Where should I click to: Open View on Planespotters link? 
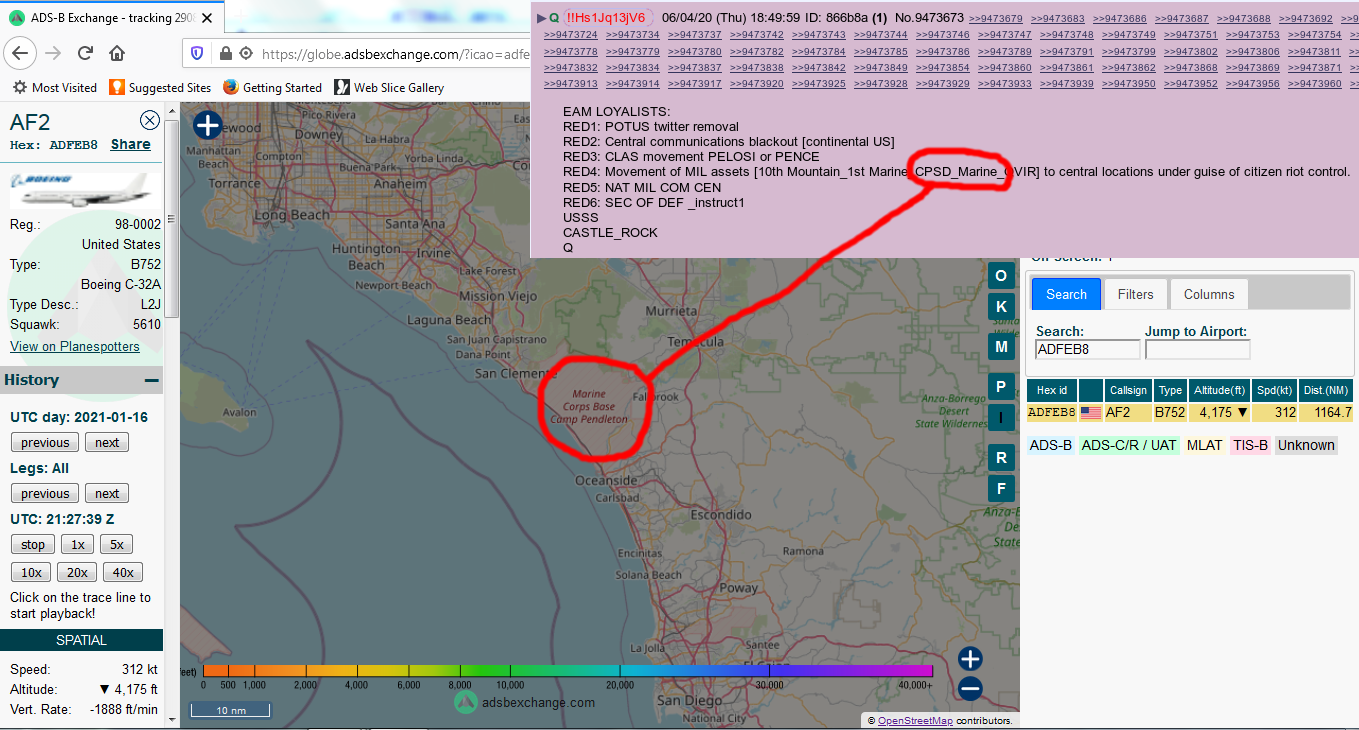pyautogui.click(x=75, y=346)
